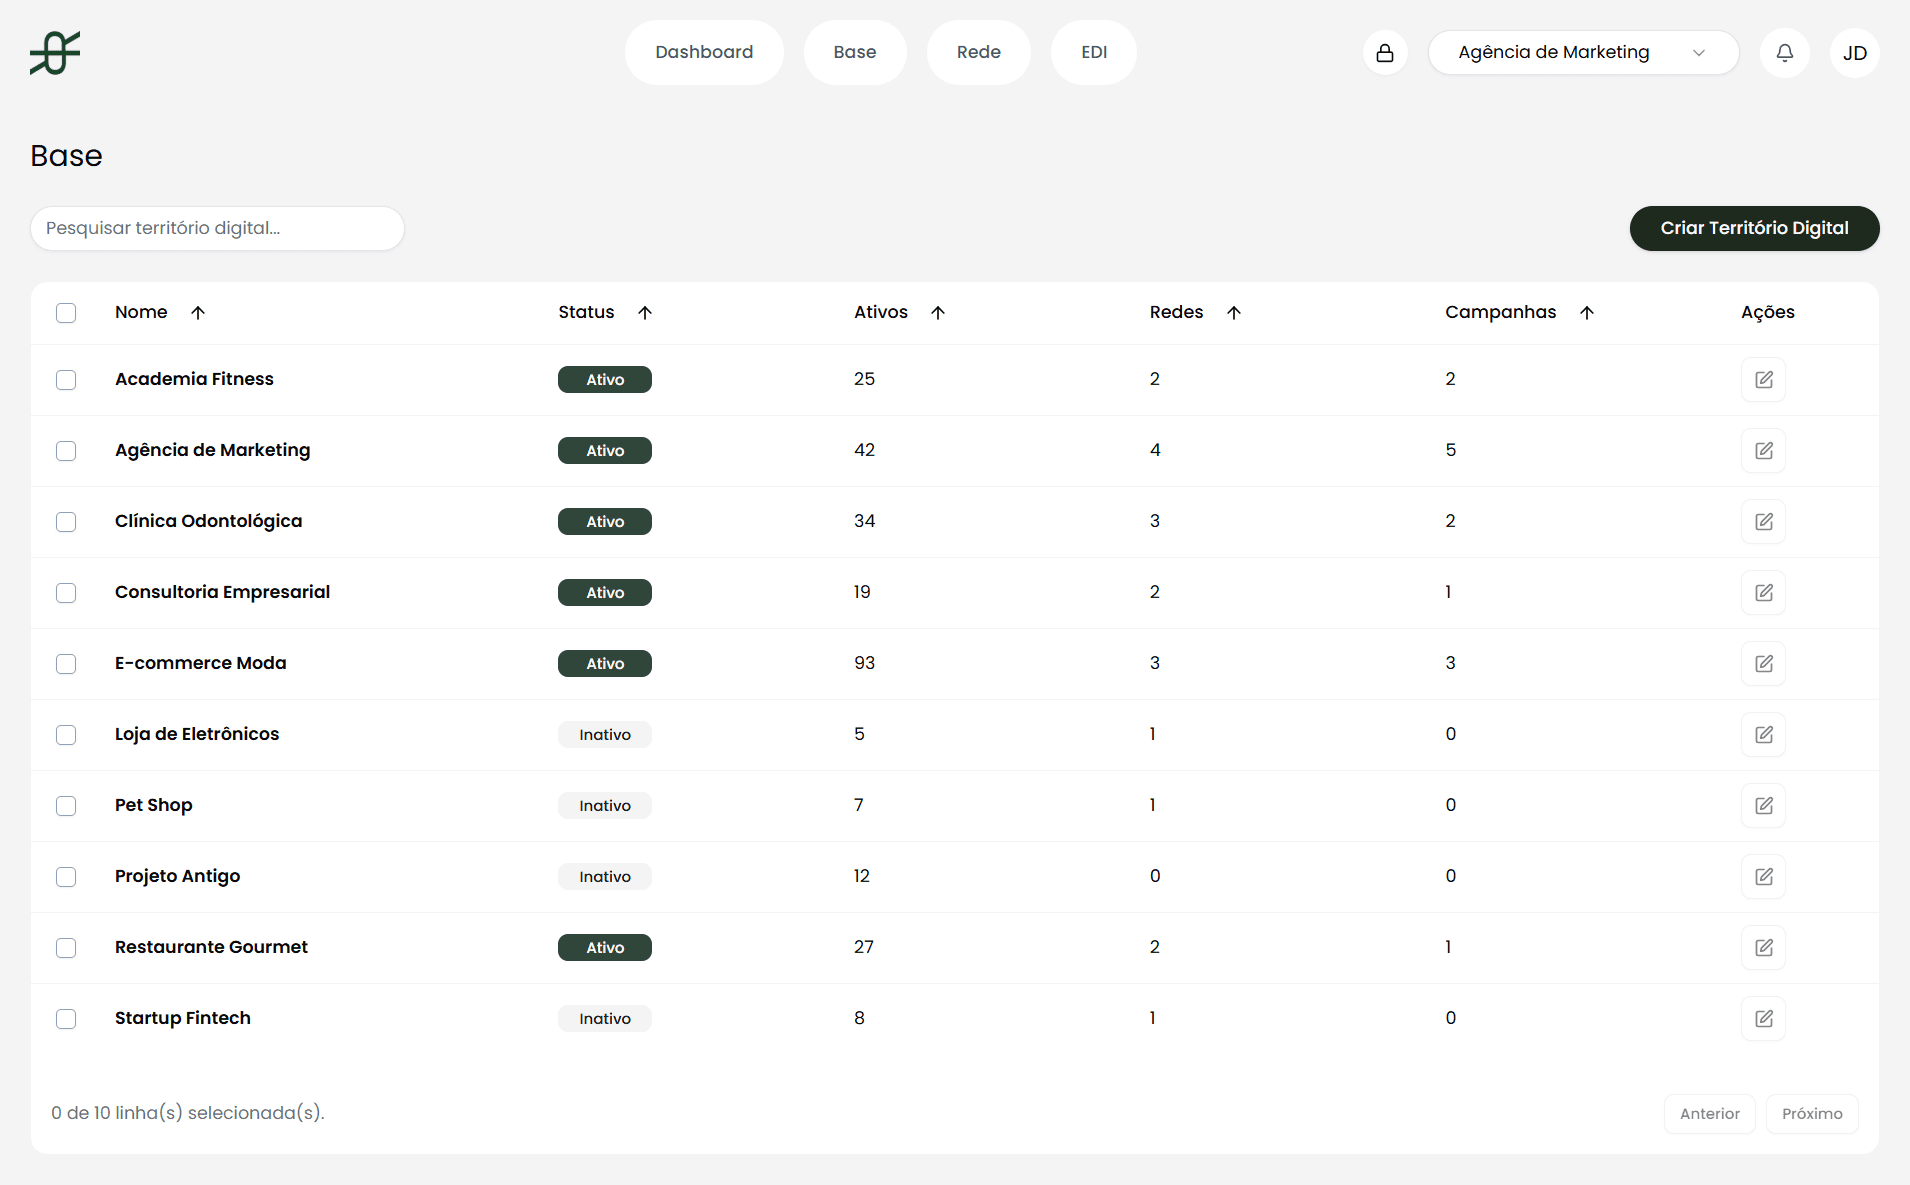This screenshot has height=1185, width=1910.
Task: Click the edit icon for Pet Shop row
Action: point(1764,805)
